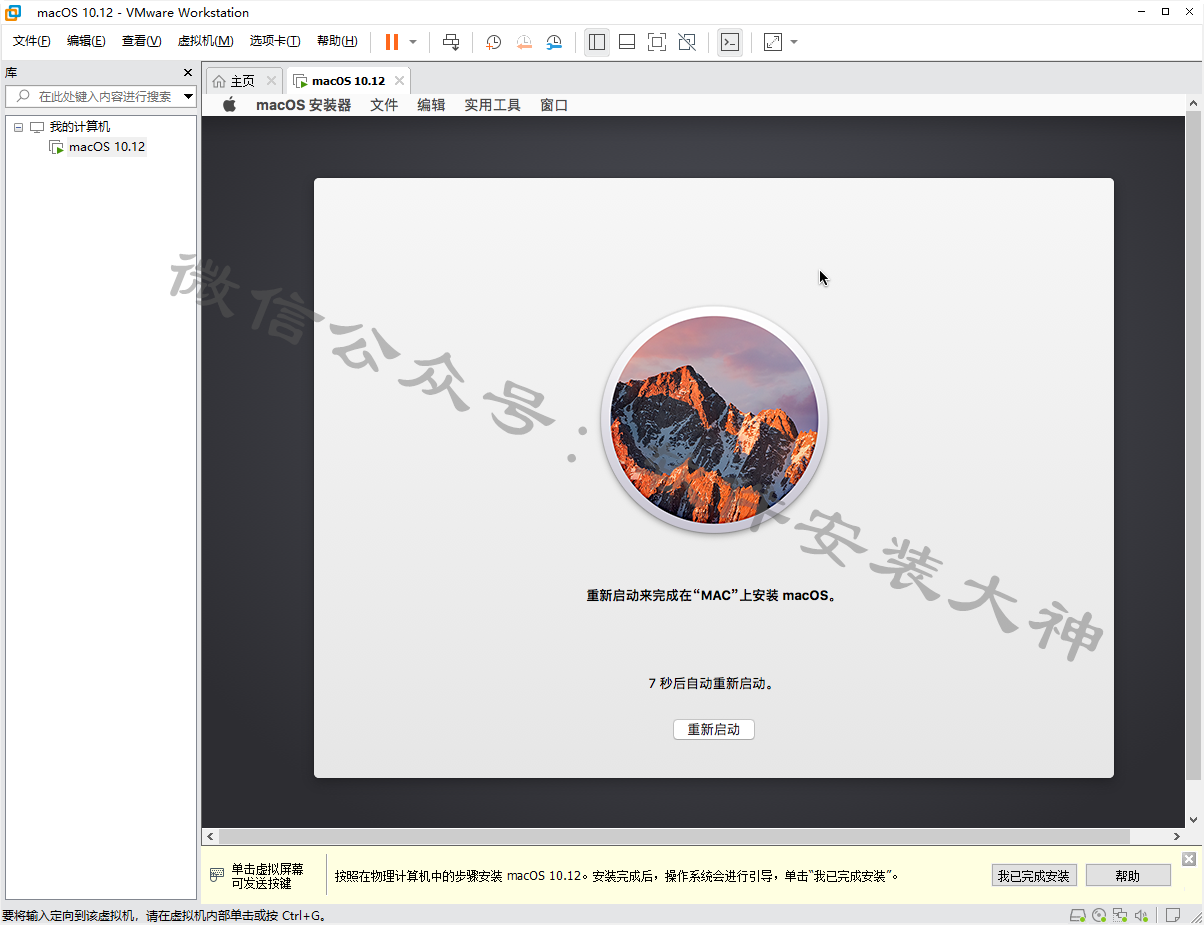
Task: Open the 文件(F) menu in VMware
Action: coord(32,41)
